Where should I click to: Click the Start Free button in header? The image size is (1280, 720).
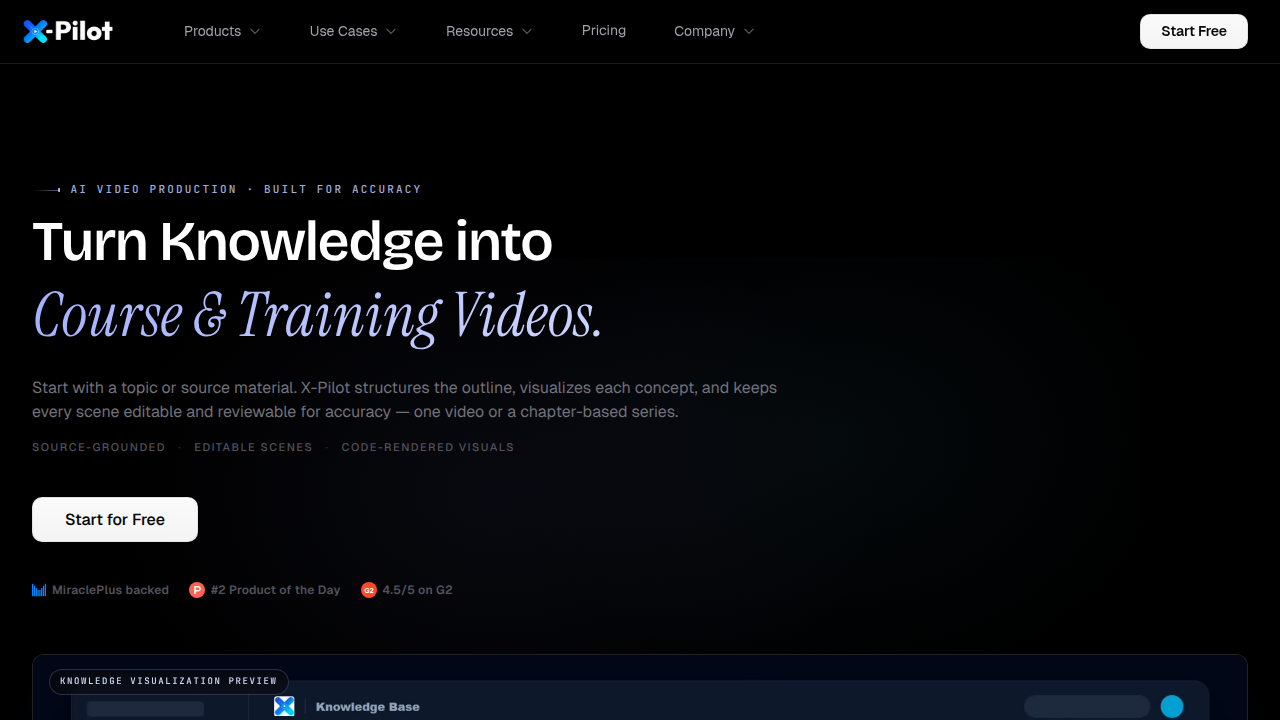point(1194,31)
